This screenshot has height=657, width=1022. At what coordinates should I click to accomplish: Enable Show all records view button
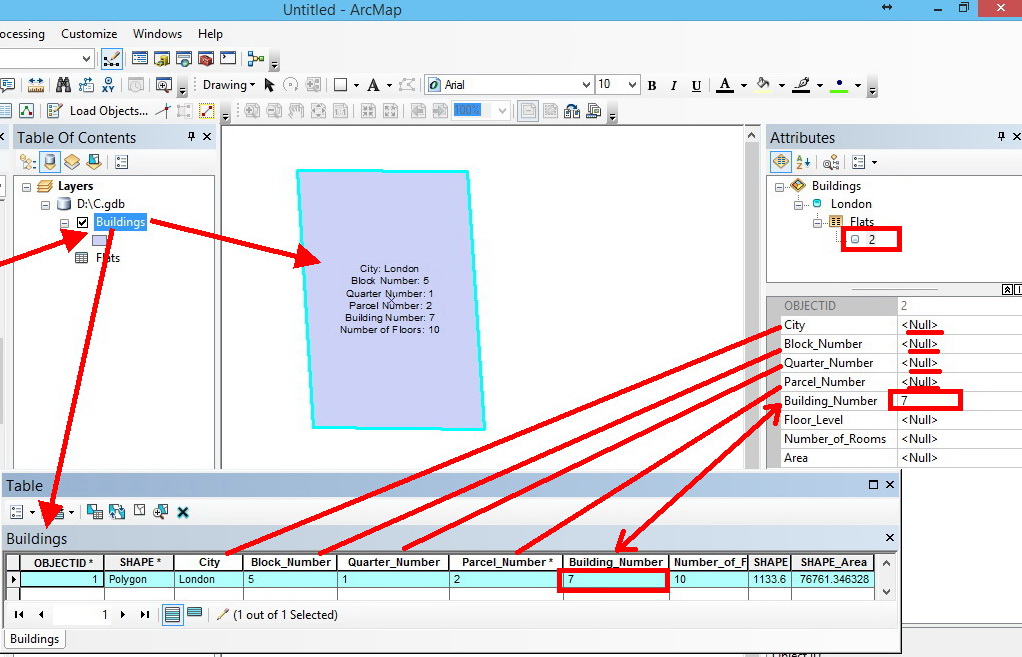pos(172,614)
